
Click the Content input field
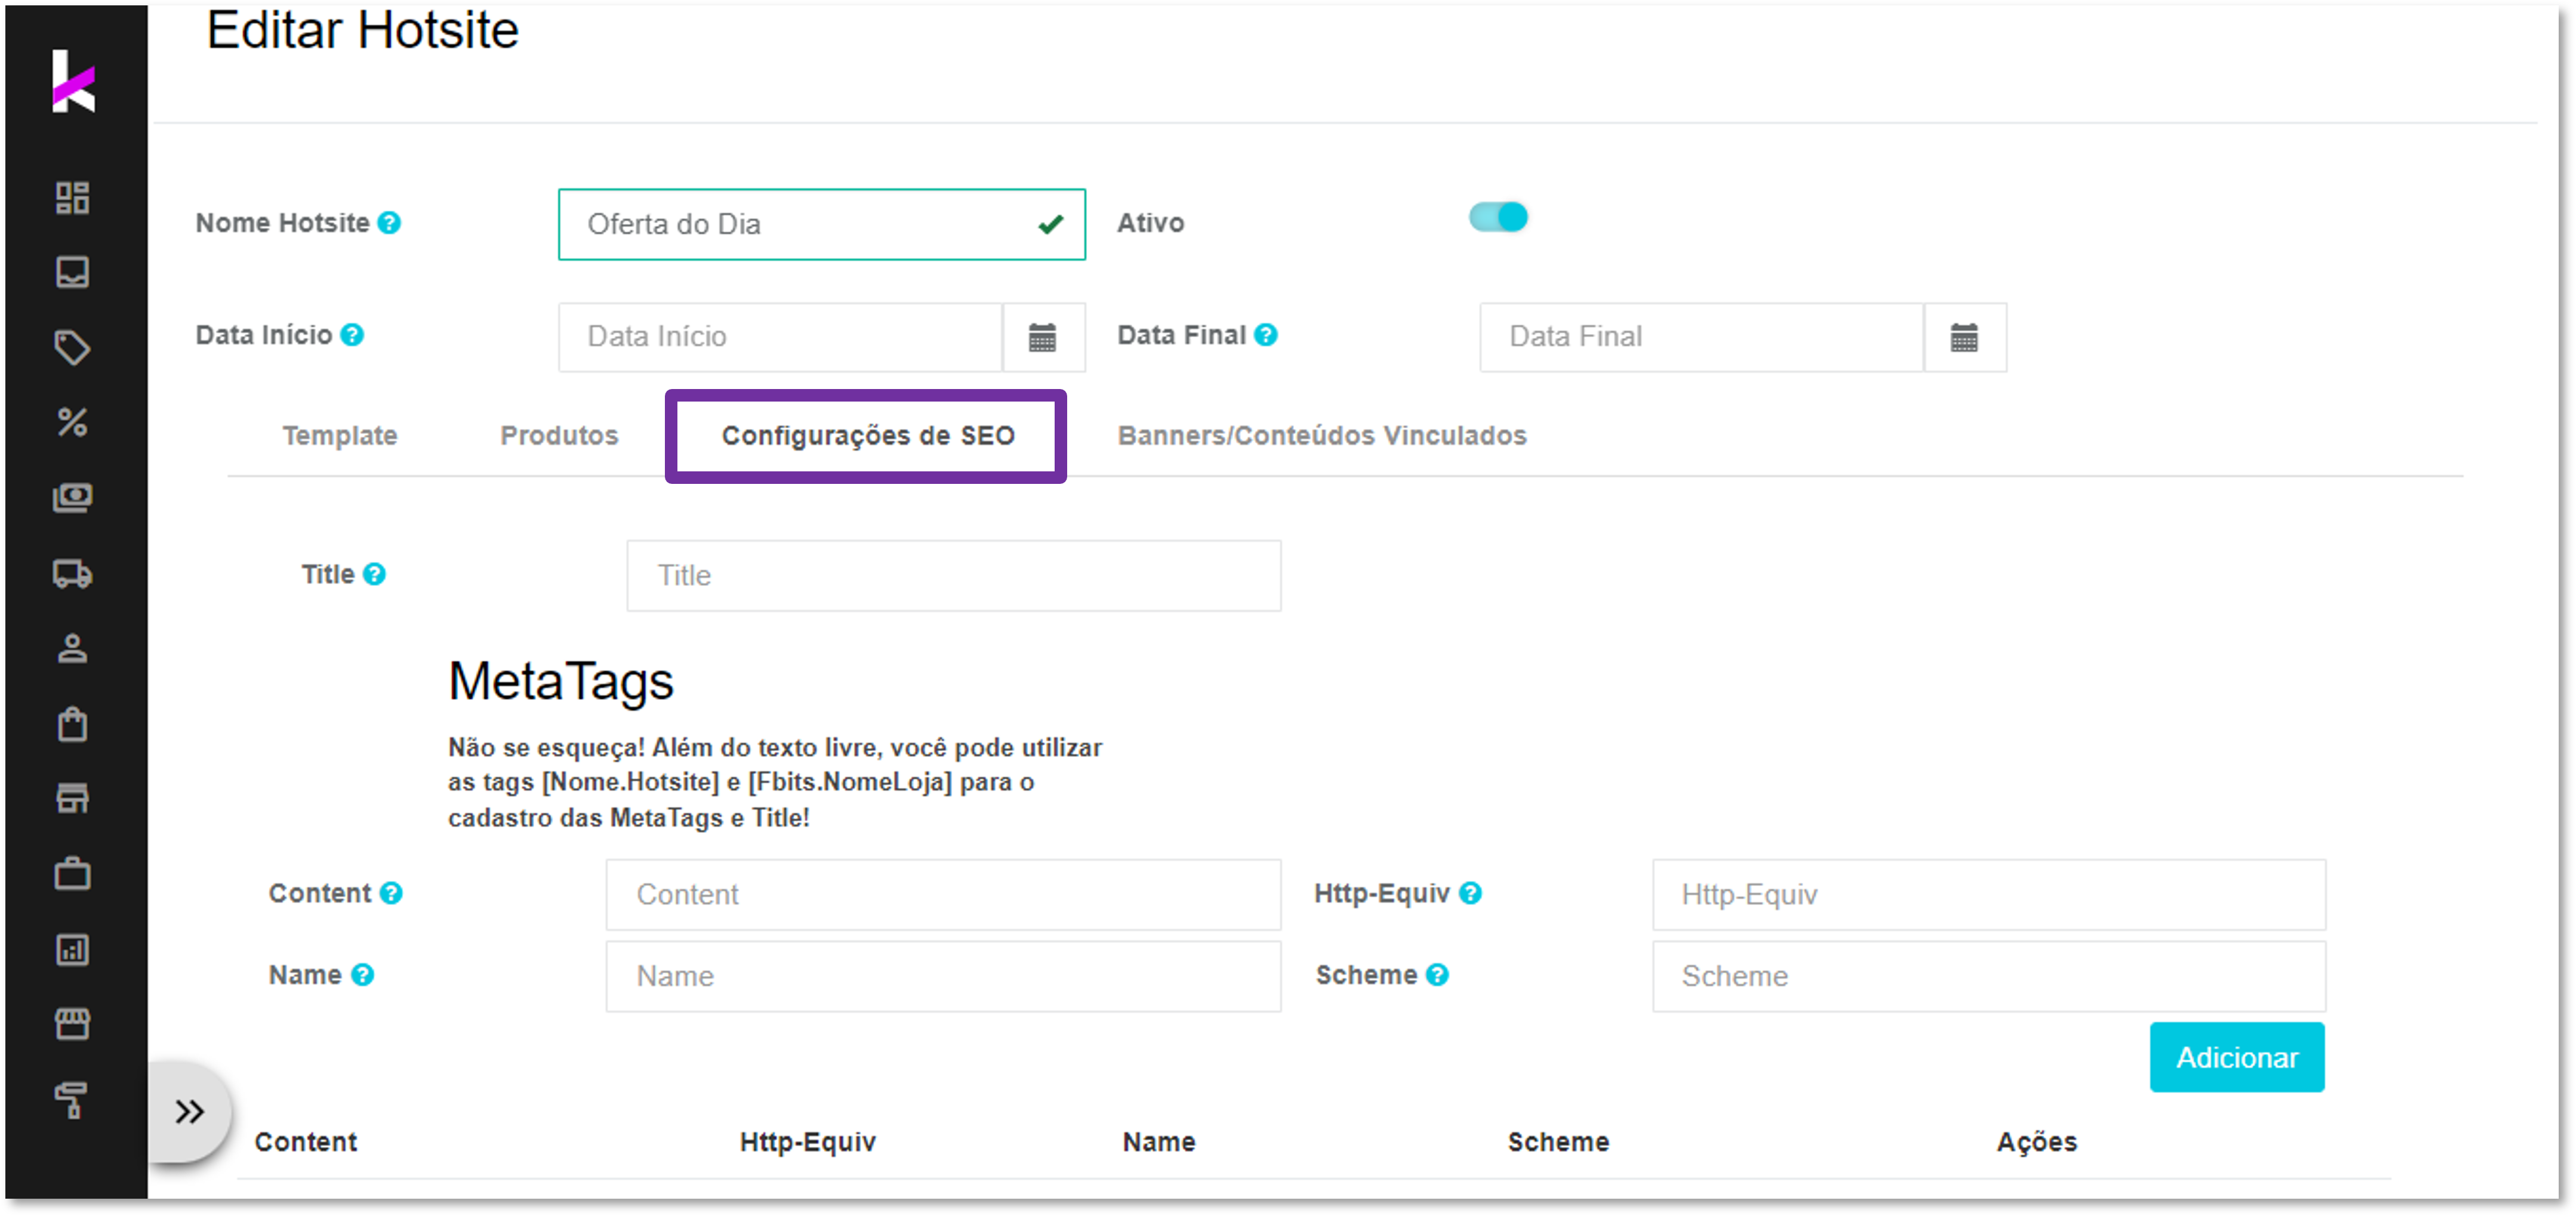pyautogui.click(x=943, y=895)
